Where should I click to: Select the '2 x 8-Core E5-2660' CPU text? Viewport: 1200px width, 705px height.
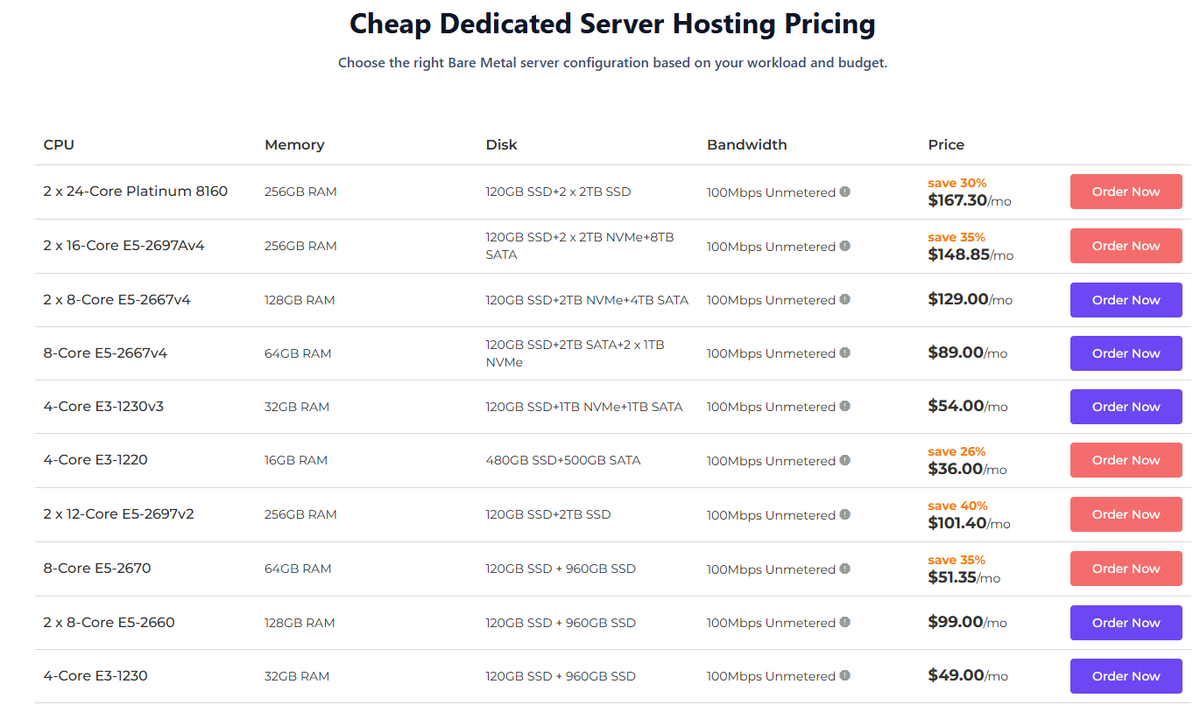(109, 622)
